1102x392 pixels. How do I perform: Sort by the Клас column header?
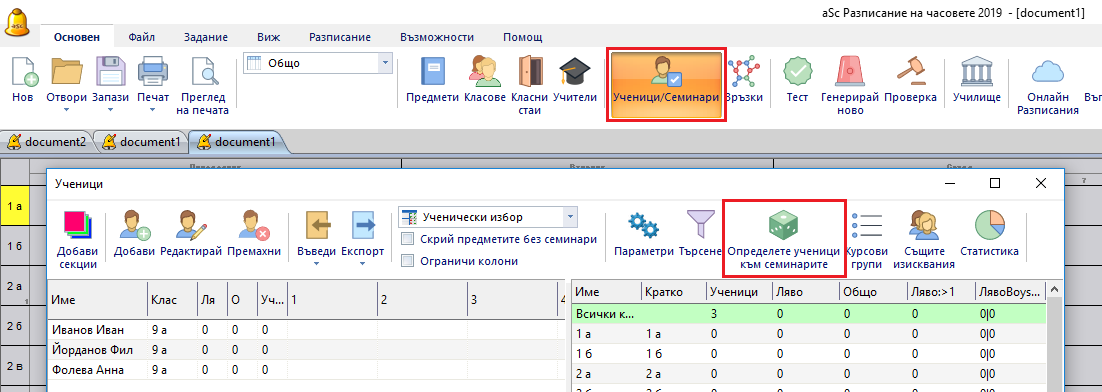(172, 300)
